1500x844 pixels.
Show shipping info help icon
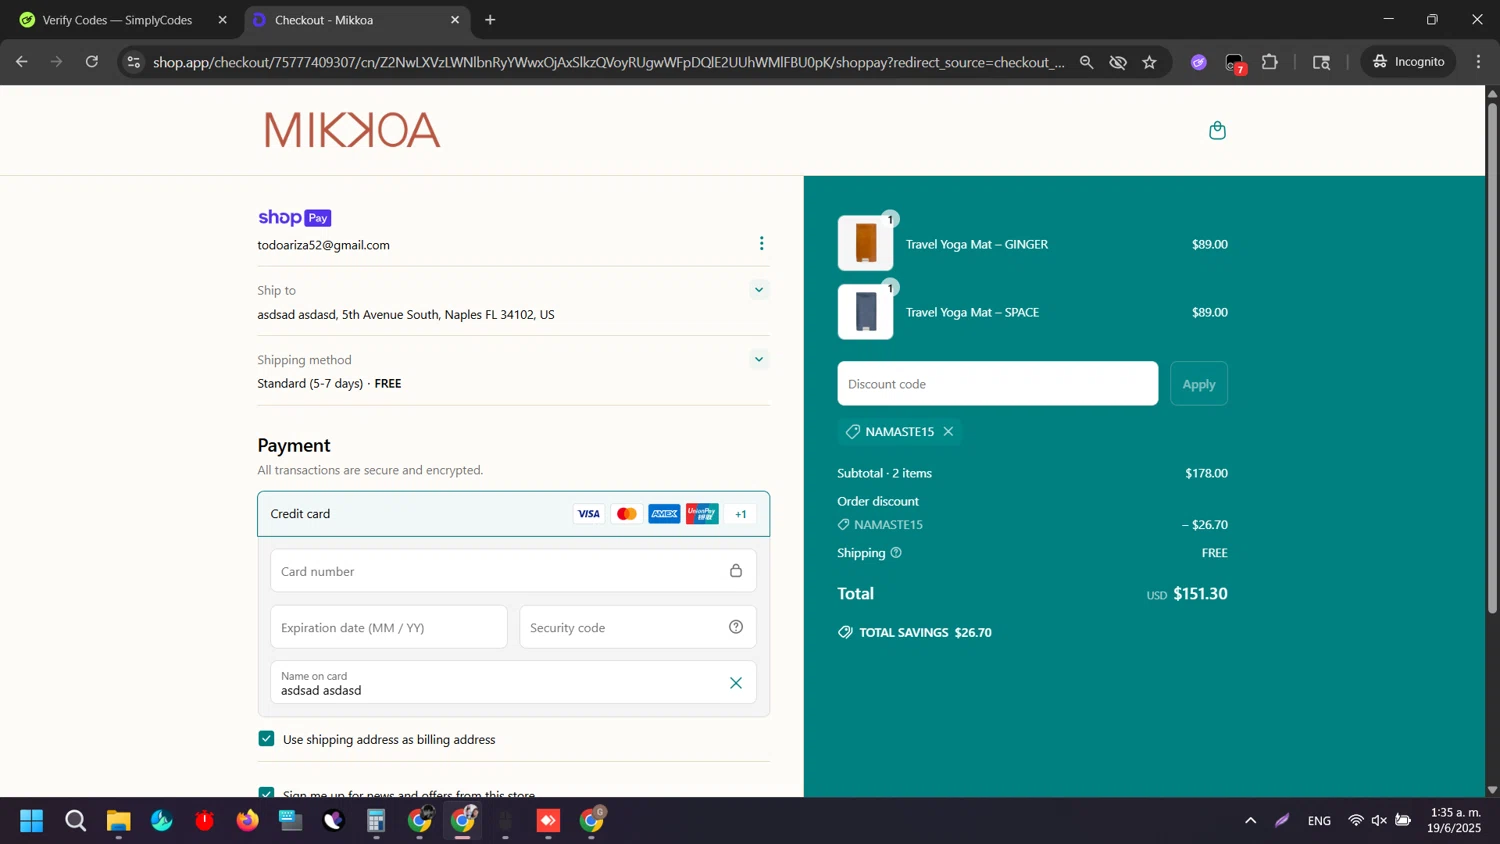[896, 552]
